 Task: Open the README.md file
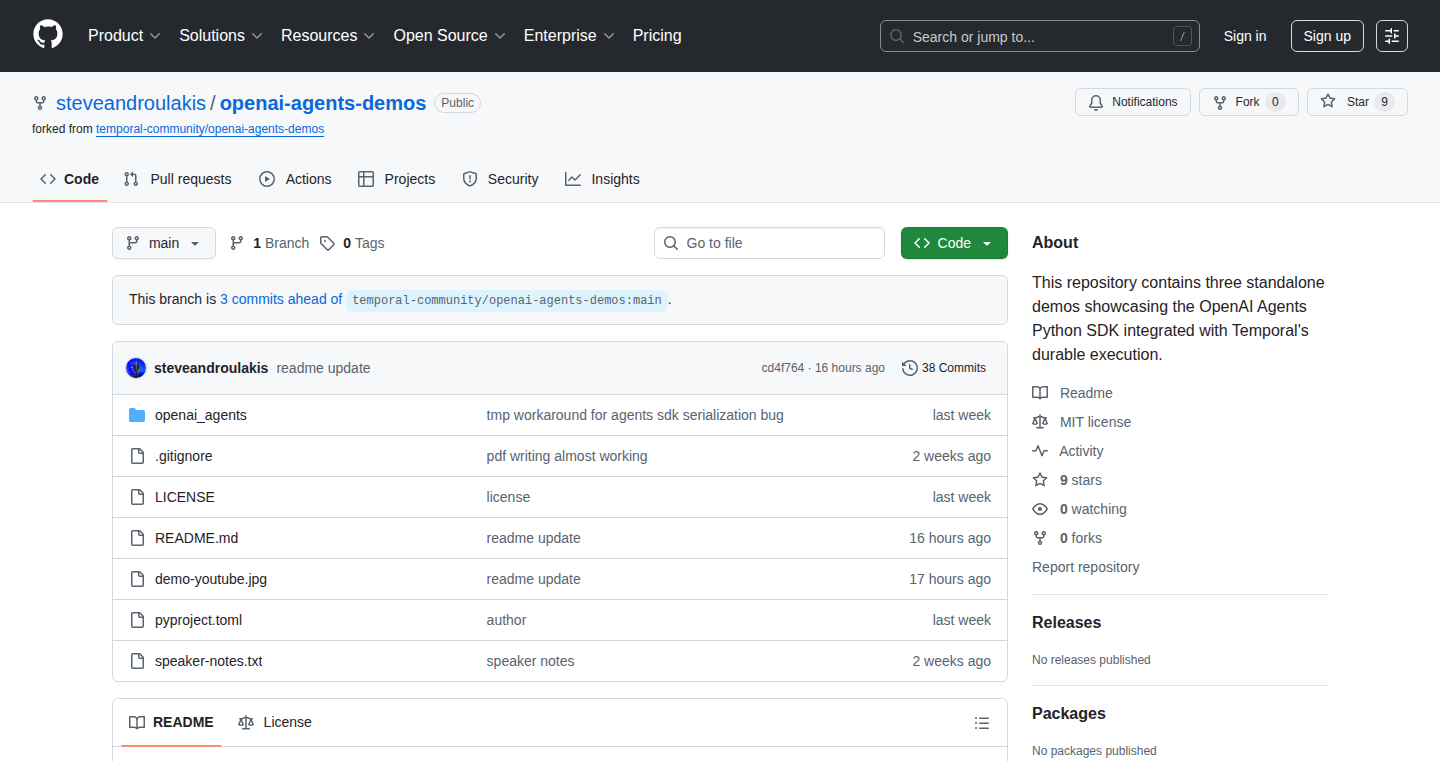[x=197, y=538]
